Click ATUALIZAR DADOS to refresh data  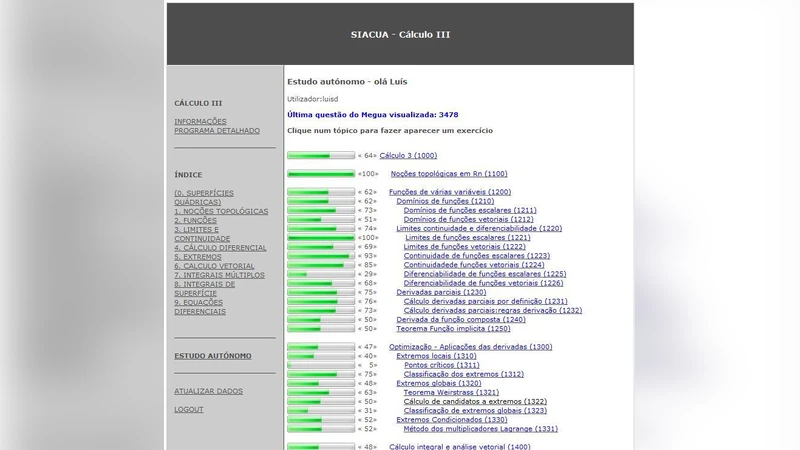pos(208,391)
